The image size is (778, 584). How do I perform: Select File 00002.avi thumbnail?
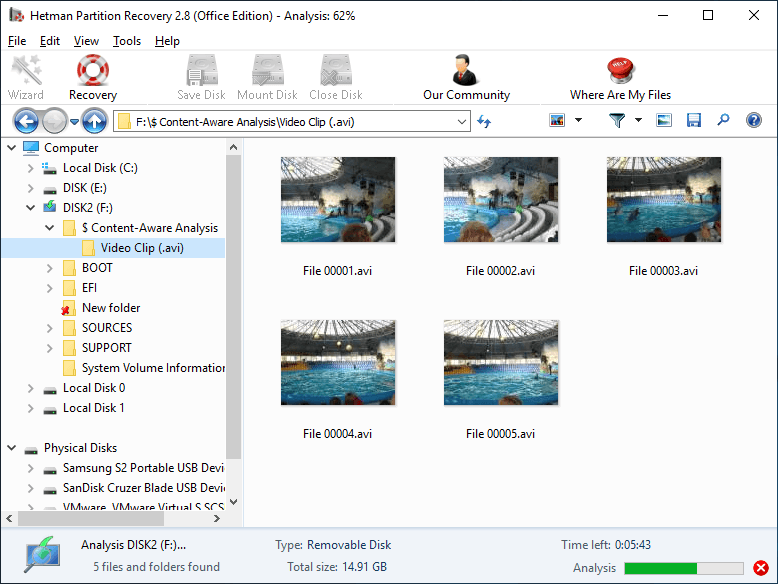(x=501, y=199)
